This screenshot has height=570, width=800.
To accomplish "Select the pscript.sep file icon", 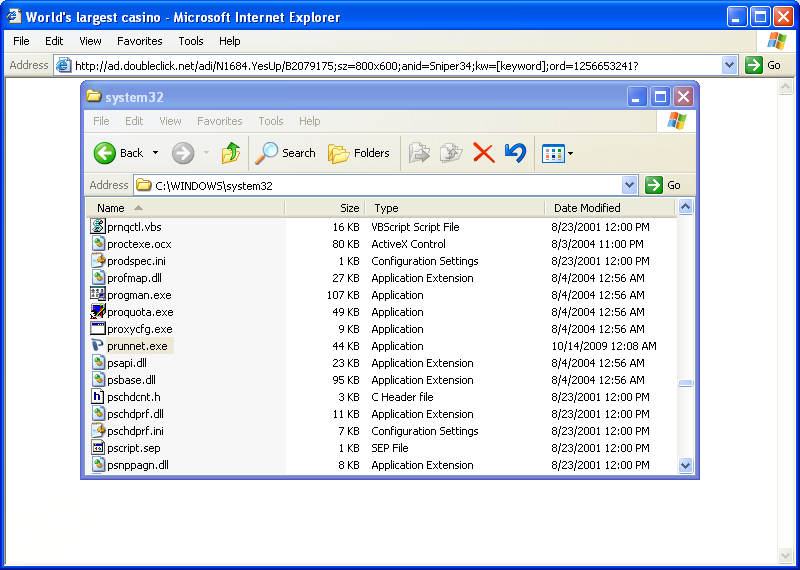I will (x=98, y=448).
